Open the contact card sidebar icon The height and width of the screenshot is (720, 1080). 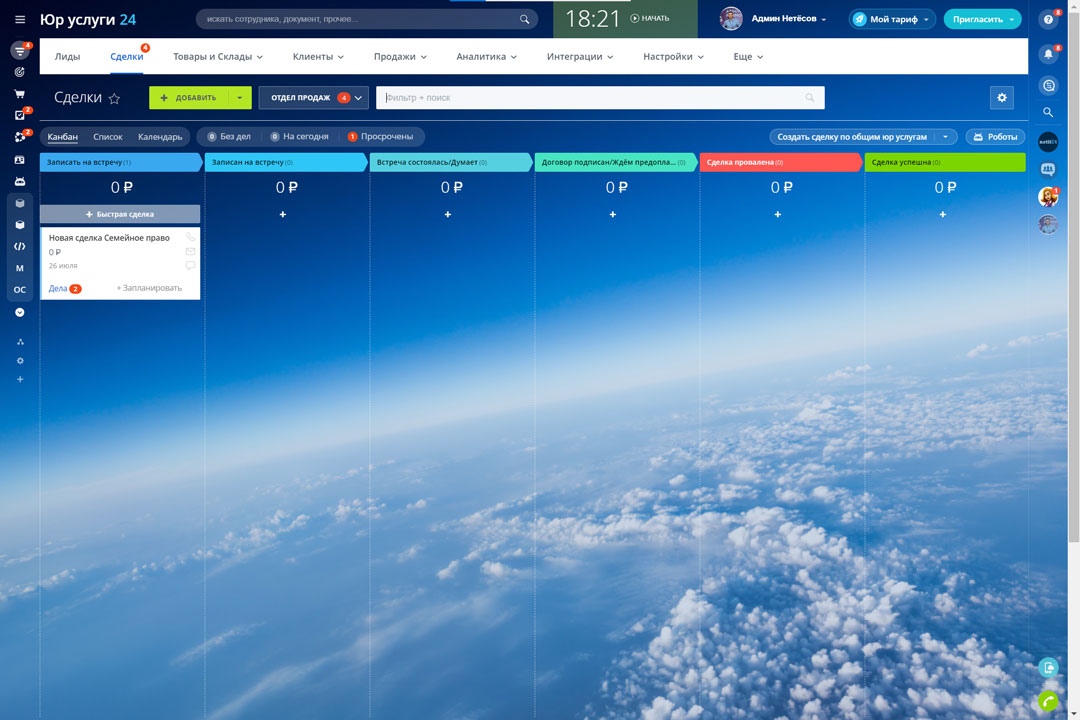coord(20,160)
